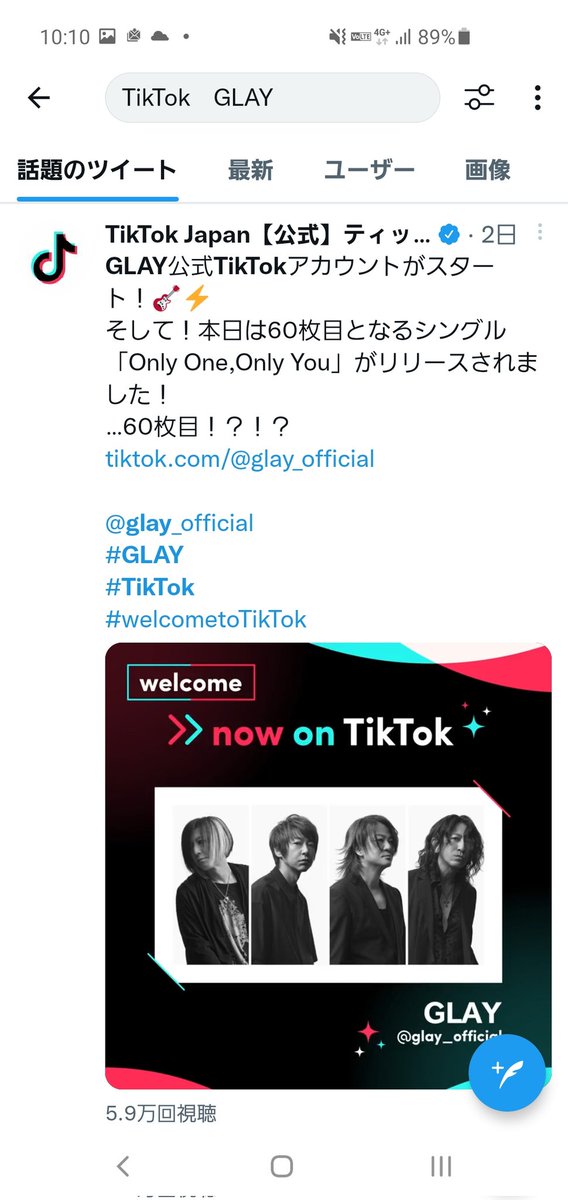The width and height of the screenshot is (568, 1200).
Task: Open GLAY now on TikTok video thumbnail
Action: (x=328, y=866)
